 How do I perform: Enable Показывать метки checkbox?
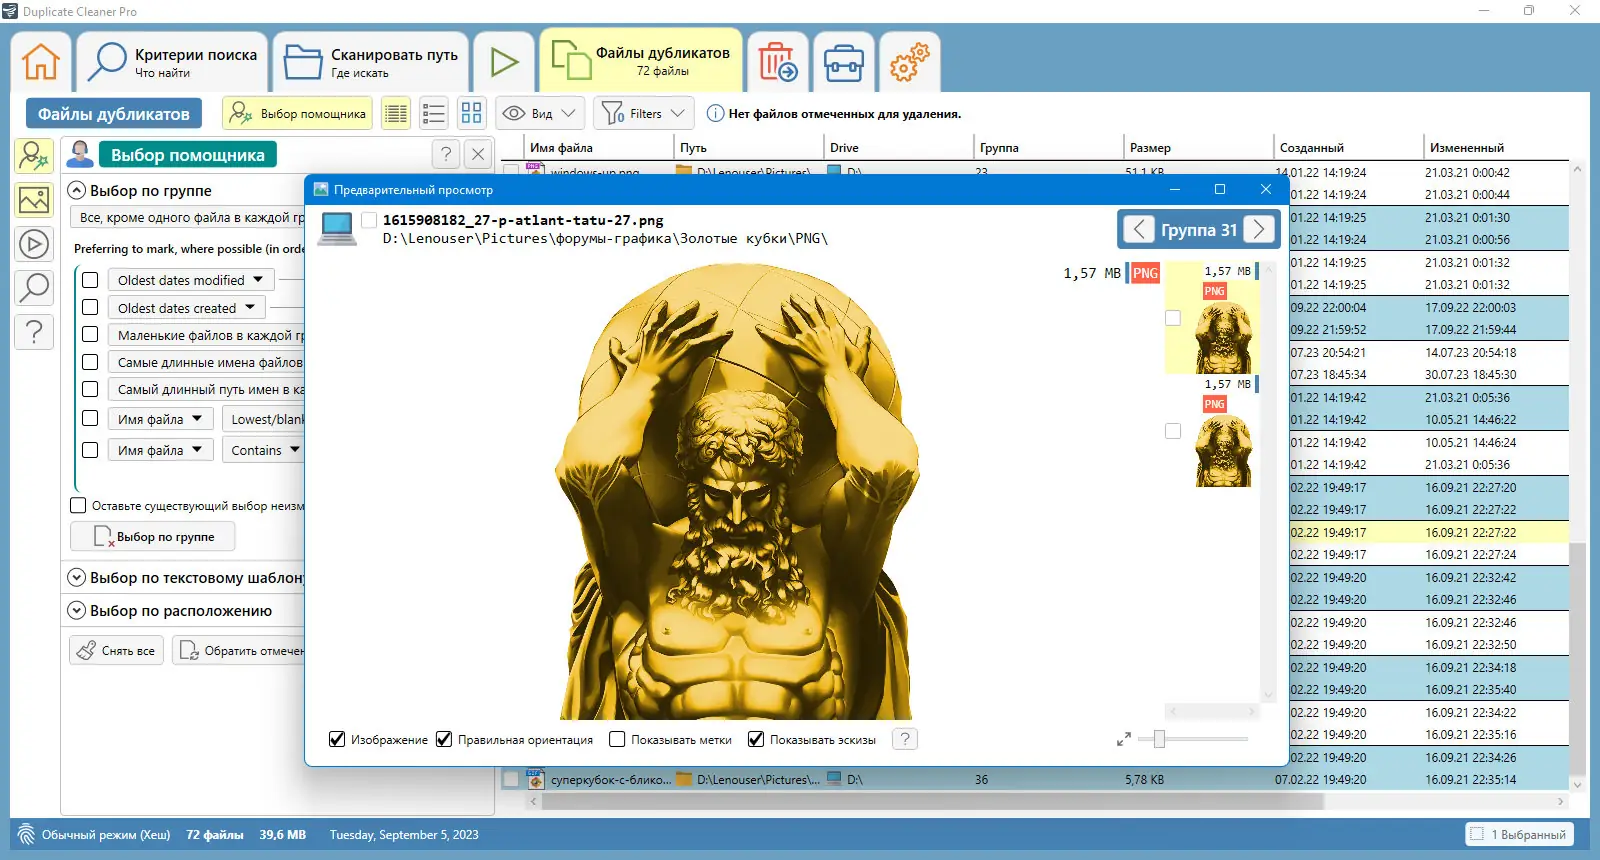coord(617,739)
